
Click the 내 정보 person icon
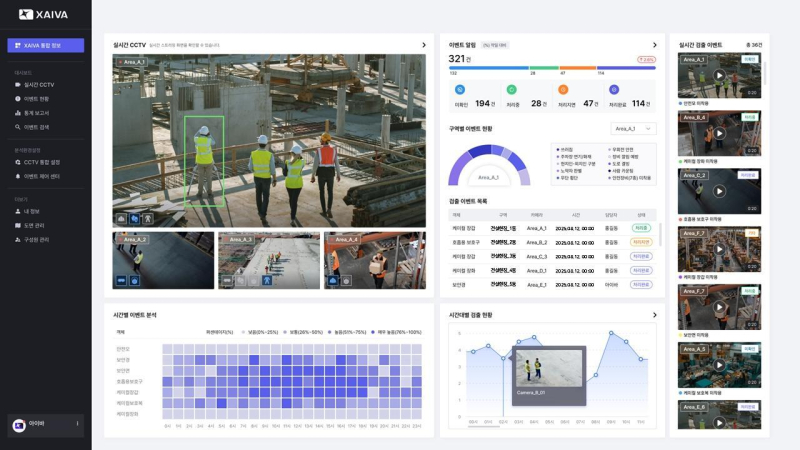pyautogui.click(x=18, y=211)
